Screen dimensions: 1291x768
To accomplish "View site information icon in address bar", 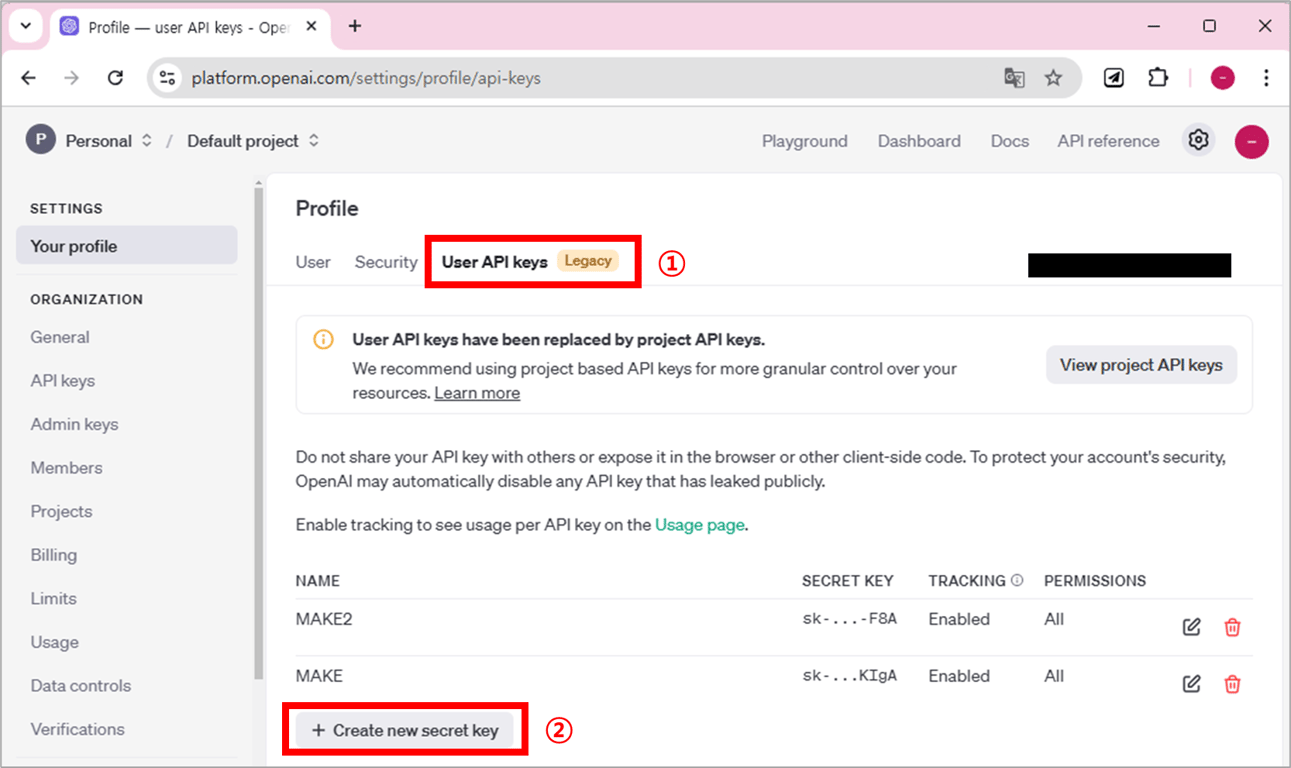I will [168, 78].
